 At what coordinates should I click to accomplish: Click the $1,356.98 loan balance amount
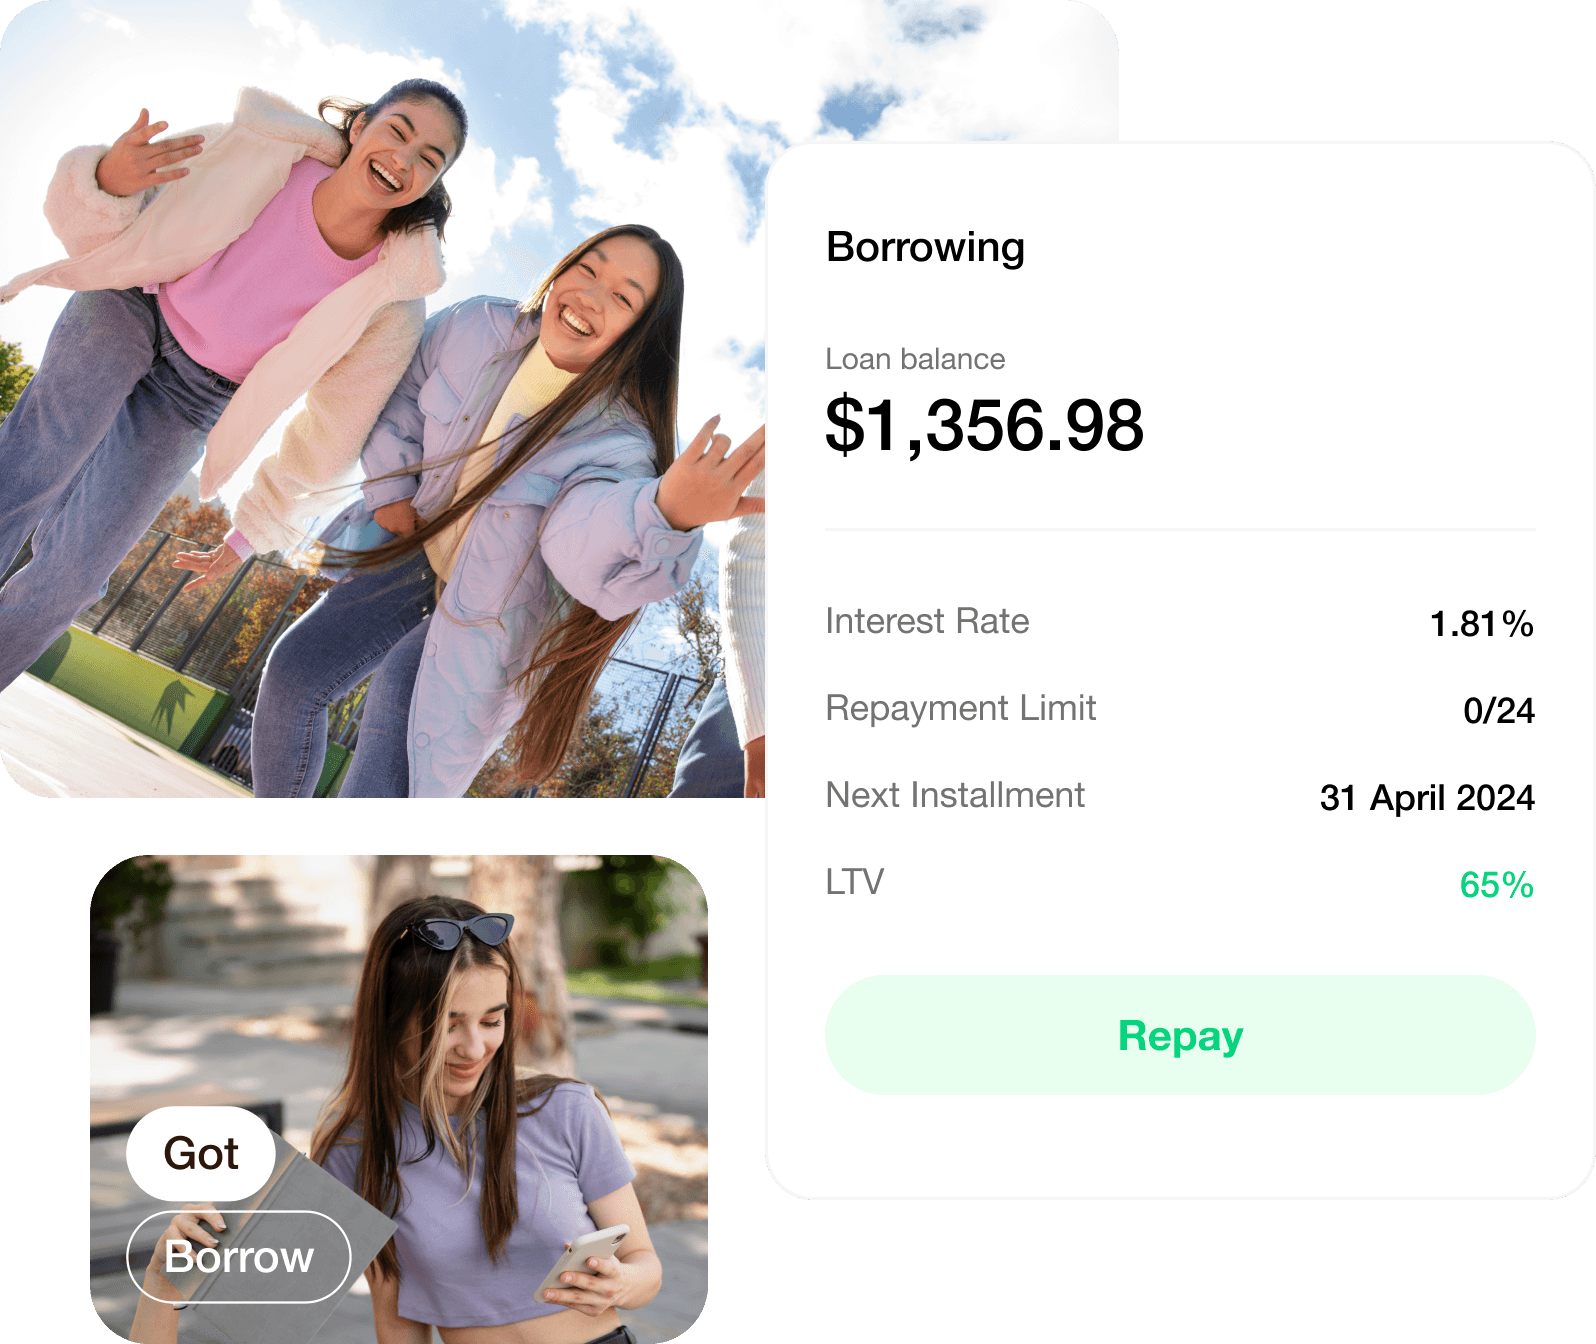[984, 425]
